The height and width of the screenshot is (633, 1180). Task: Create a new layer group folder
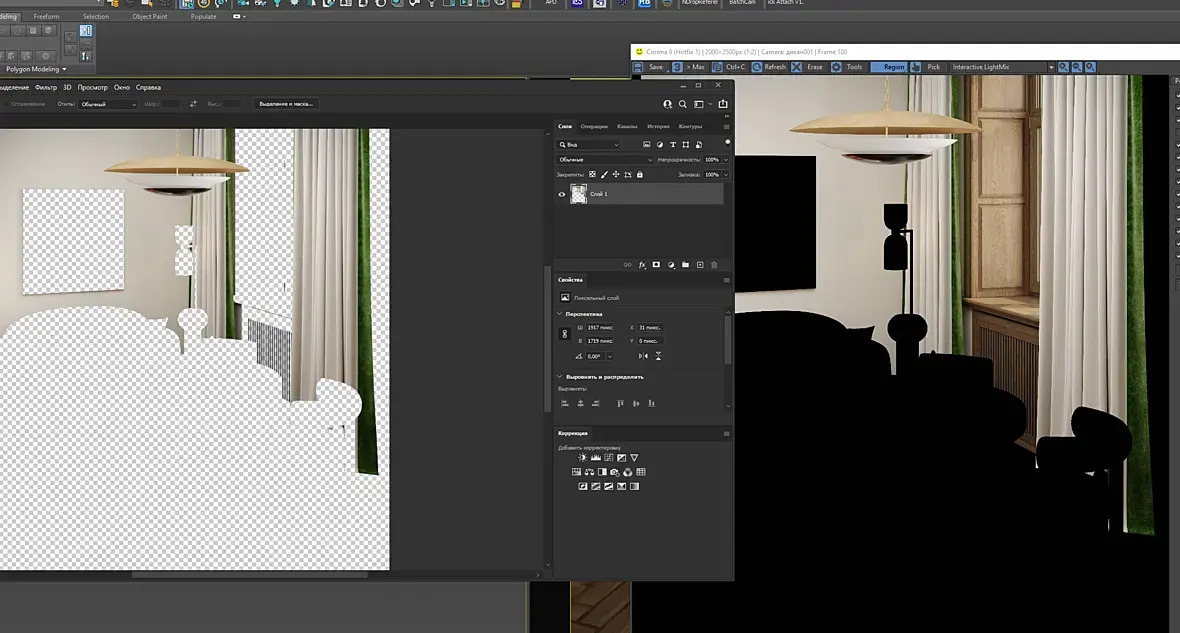[x=685, y=265]
